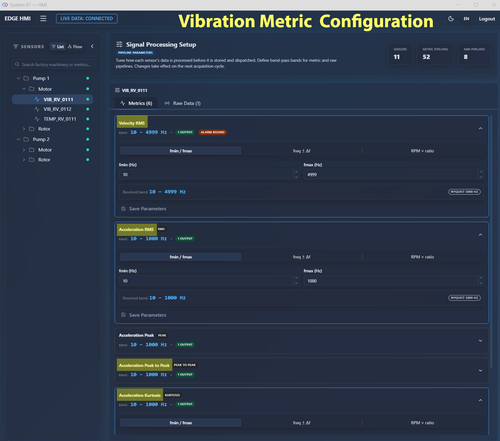Viewport: 500px width, 441px height.
Task: Click the green status dot on the Pump 2 row
Action: pyautogui.click(x=88, y=139)
